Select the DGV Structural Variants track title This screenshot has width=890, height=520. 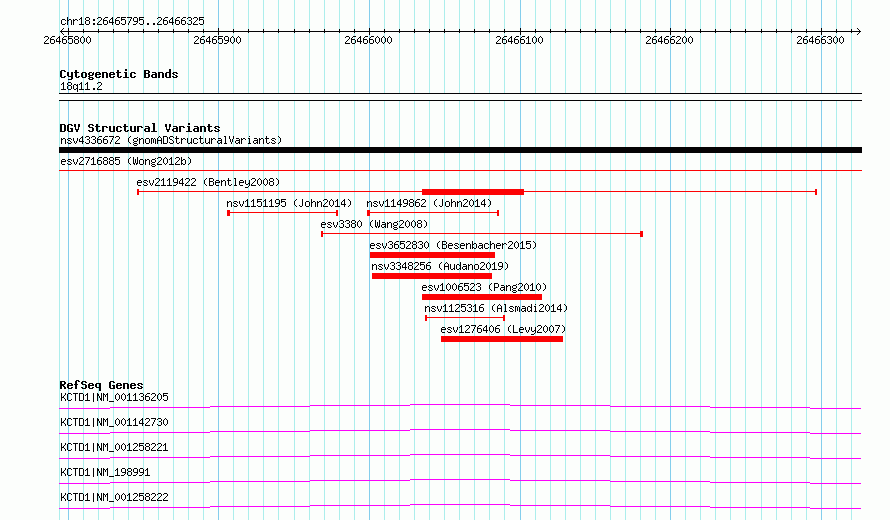tap(140, 128)
